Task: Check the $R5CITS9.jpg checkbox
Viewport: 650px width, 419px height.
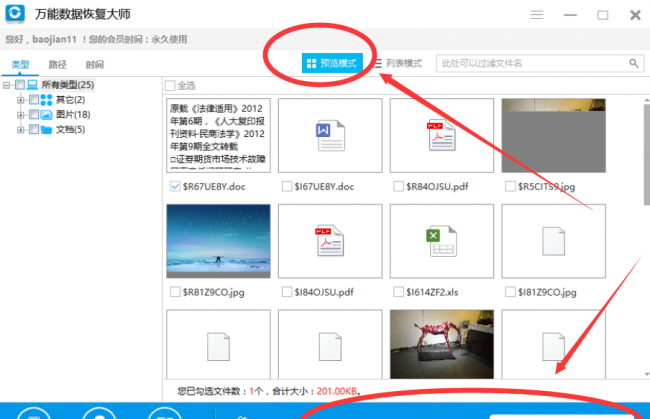Action: tap(510, 186)
